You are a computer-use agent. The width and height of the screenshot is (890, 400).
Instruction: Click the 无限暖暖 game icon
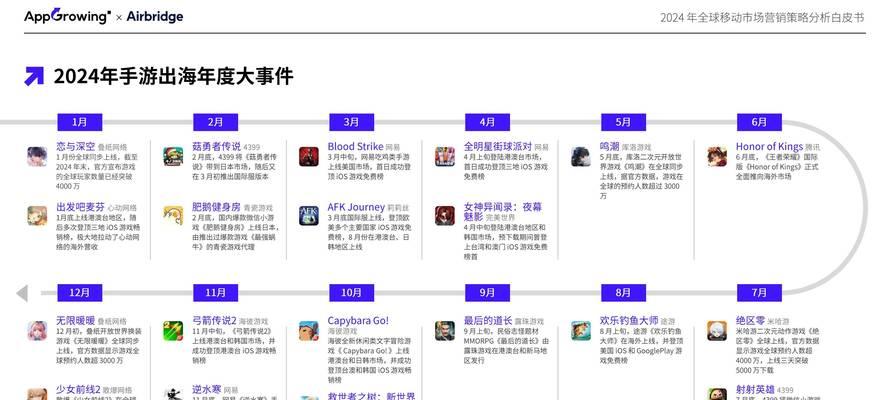tap(37, 331)
